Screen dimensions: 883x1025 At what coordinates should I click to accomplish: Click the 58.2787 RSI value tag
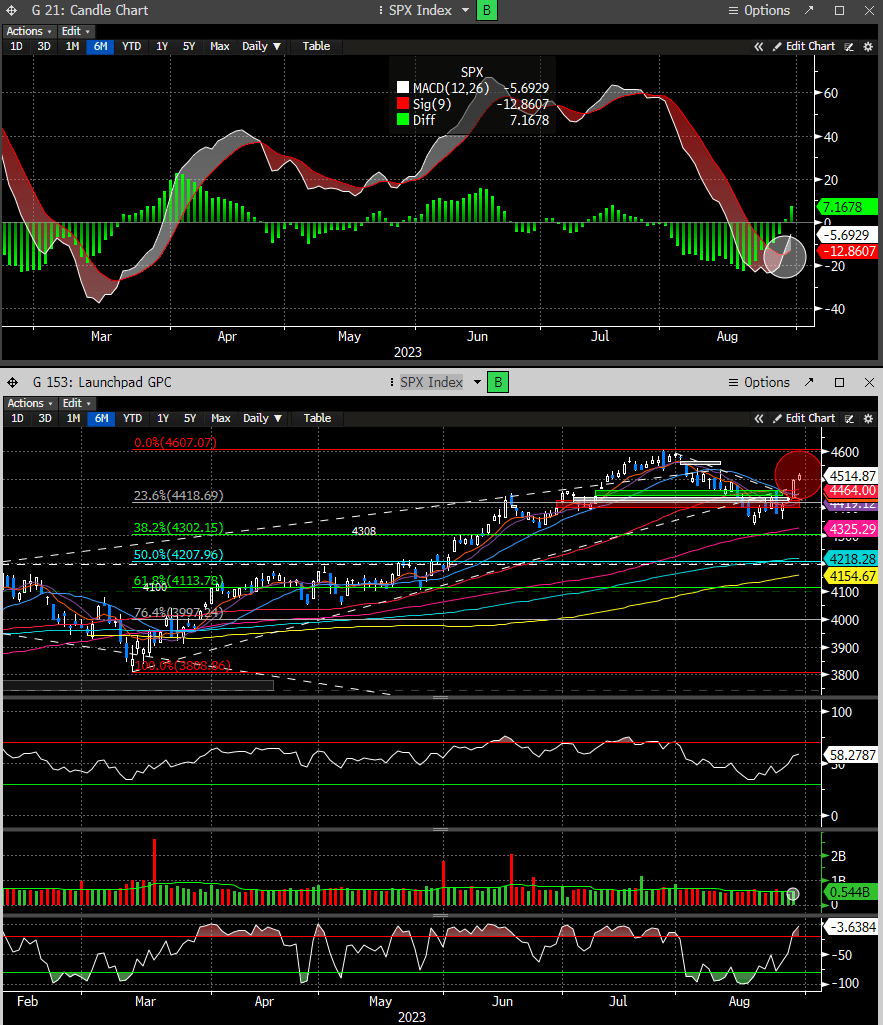click(x=852, y=755)
